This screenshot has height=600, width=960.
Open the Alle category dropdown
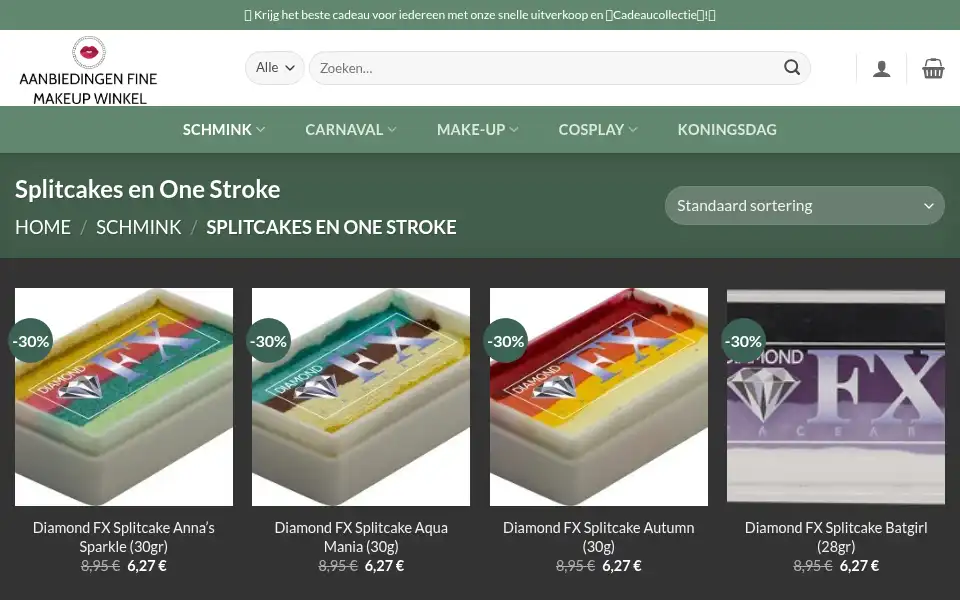click(275, 68)
